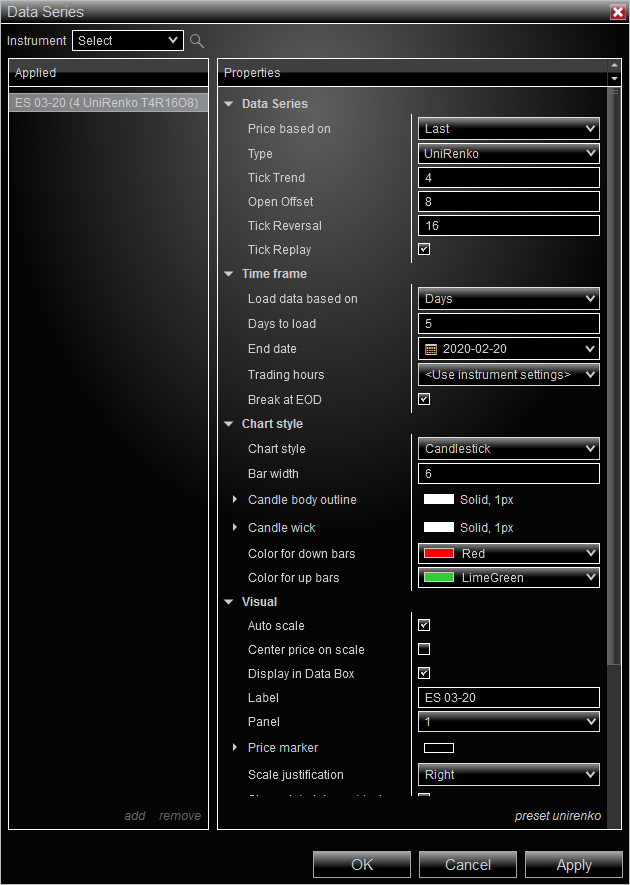Viewport: 630px width, 885px height.
Task: Click the Candle body outline color swatch
Action: [439, 500]
